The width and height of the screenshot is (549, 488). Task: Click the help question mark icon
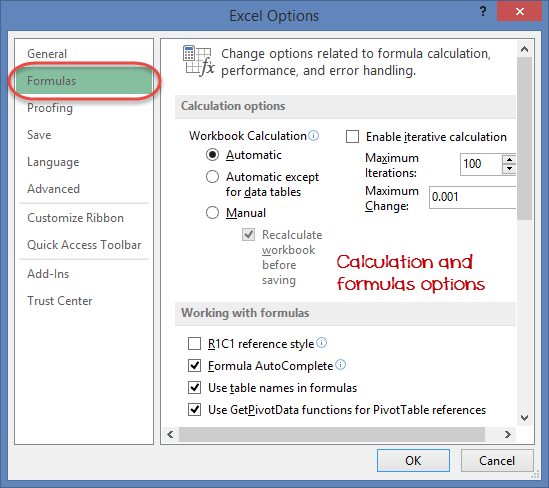coord(483,12)
